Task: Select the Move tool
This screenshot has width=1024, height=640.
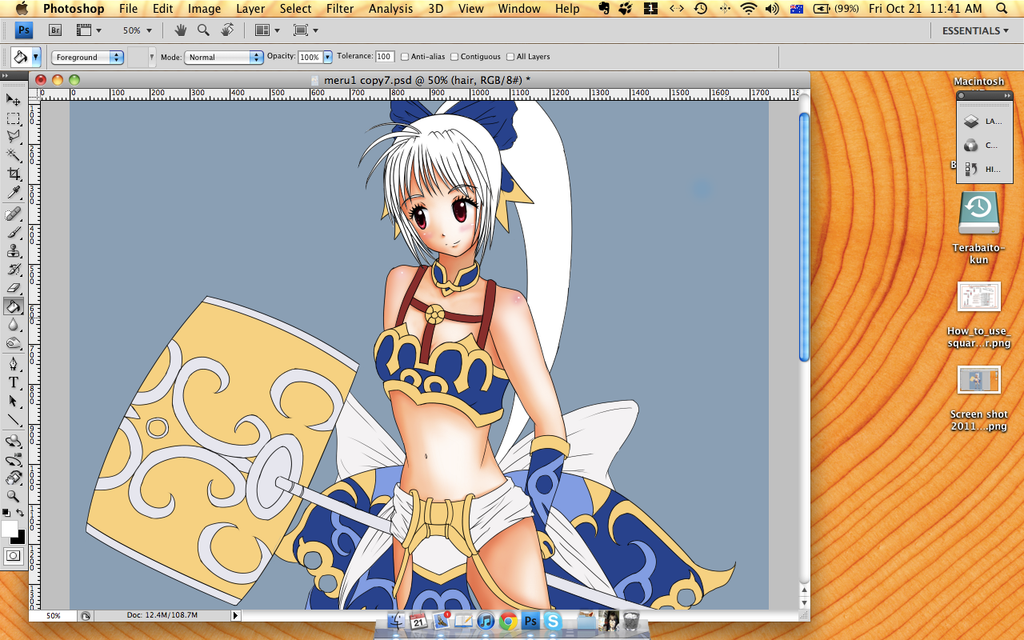Action: [x=13, y=99]
